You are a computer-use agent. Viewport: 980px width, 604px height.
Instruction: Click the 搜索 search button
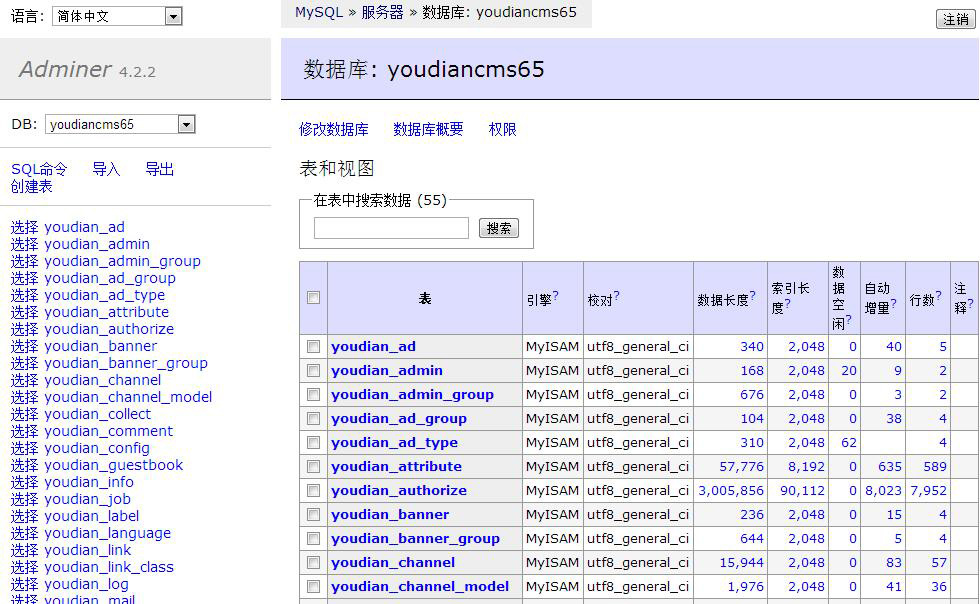499,228
